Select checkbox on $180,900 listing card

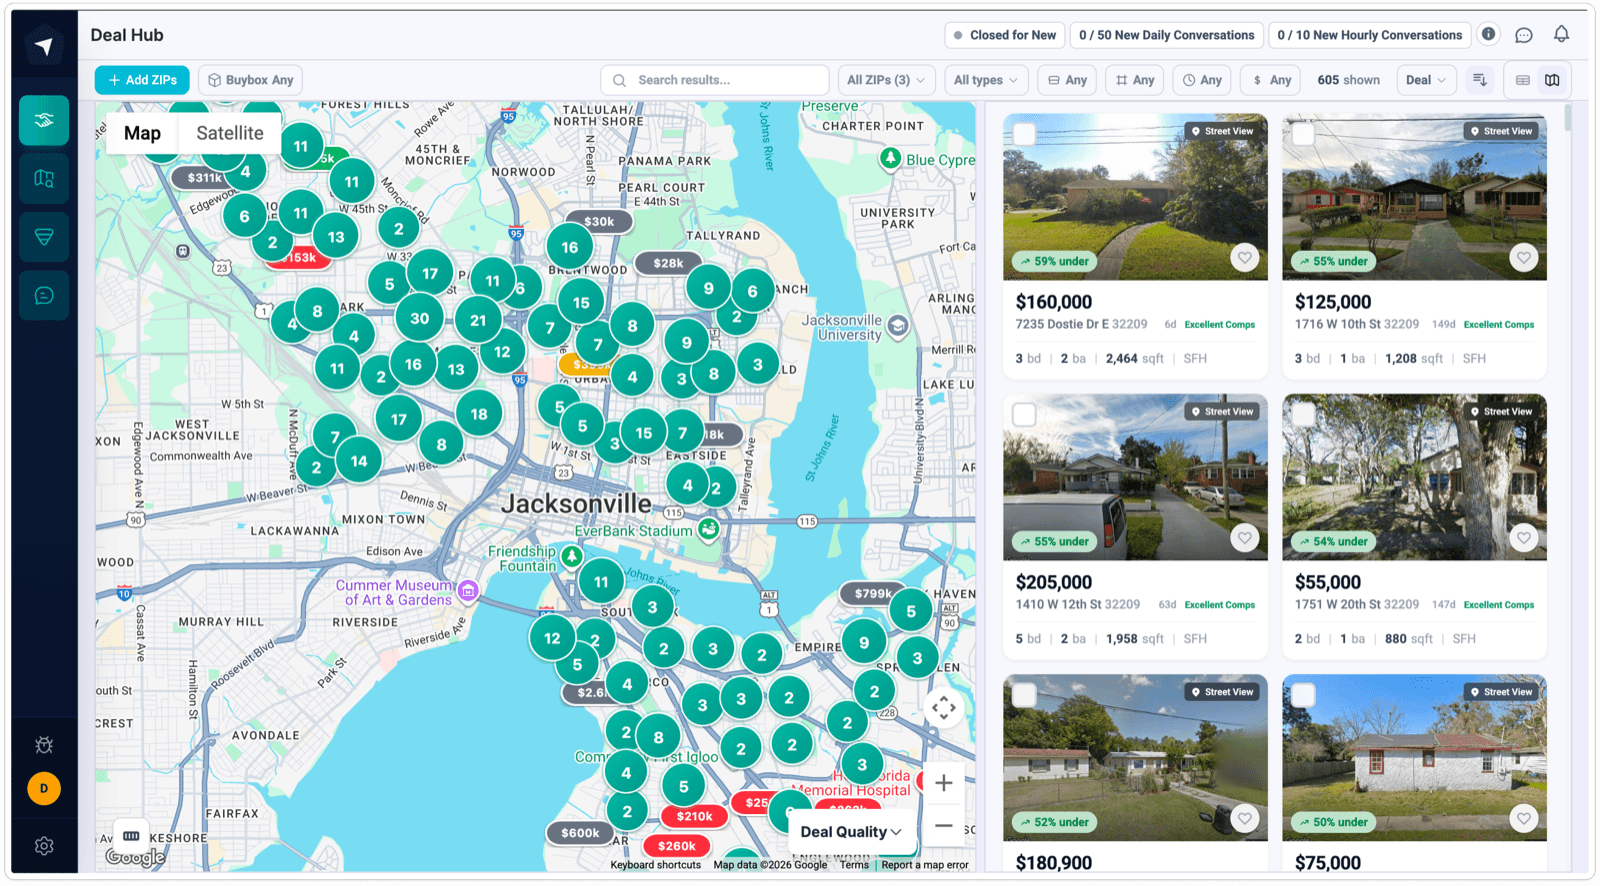tap(1024, 694)
